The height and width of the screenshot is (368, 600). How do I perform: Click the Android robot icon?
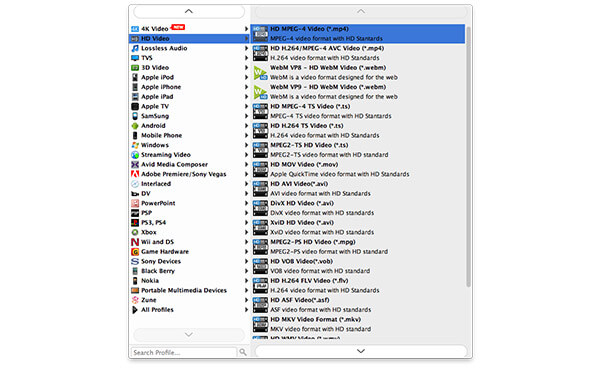click(x=135, y=125)
